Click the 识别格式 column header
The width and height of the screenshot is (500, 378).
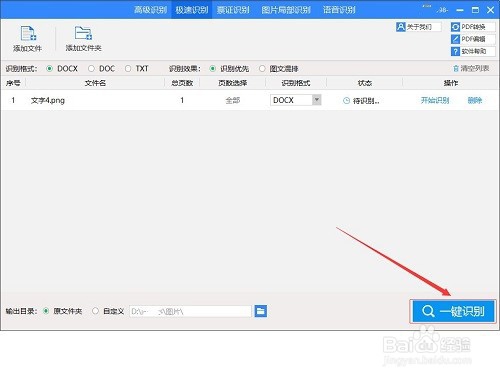(296, 83)
